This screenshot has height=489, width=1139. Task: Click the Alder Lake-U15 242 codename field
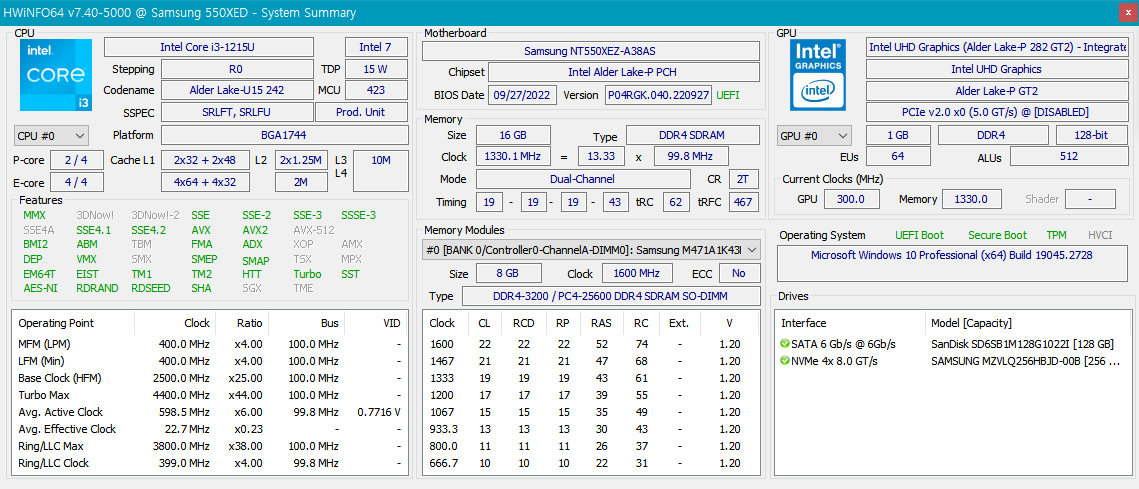237,90
